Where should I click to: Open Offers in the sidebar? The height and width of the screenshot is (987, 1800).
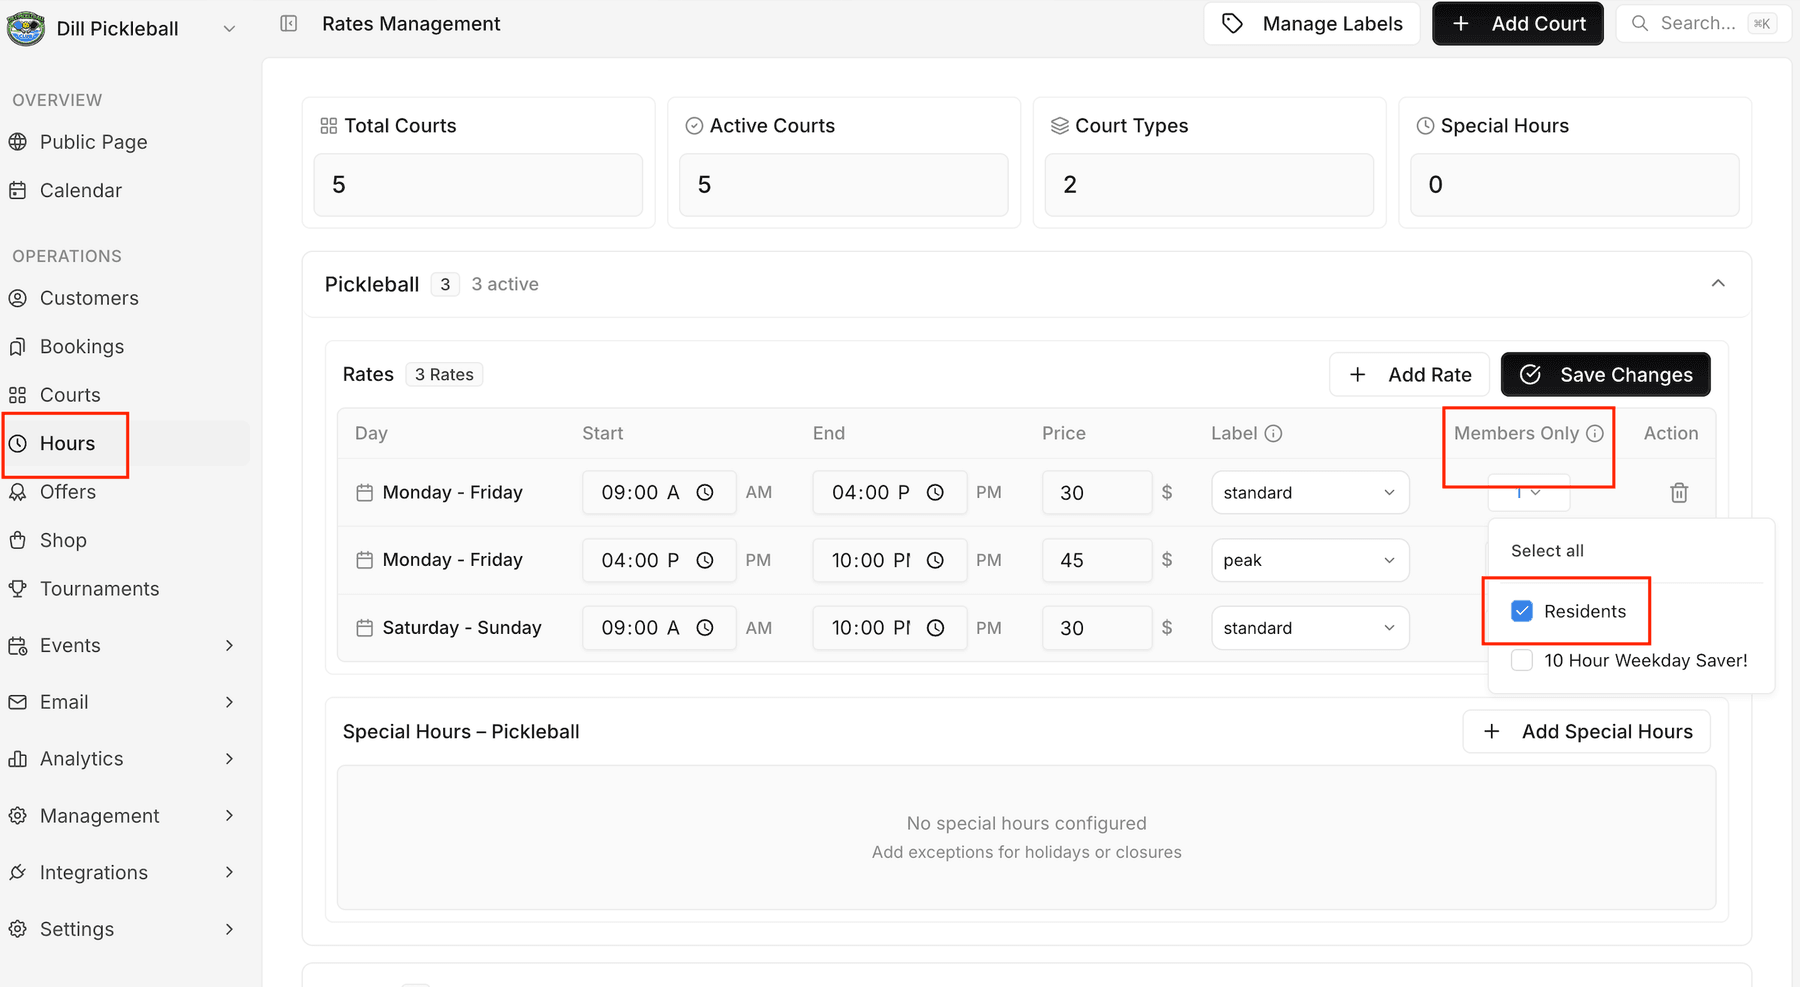tap(68, 492)
